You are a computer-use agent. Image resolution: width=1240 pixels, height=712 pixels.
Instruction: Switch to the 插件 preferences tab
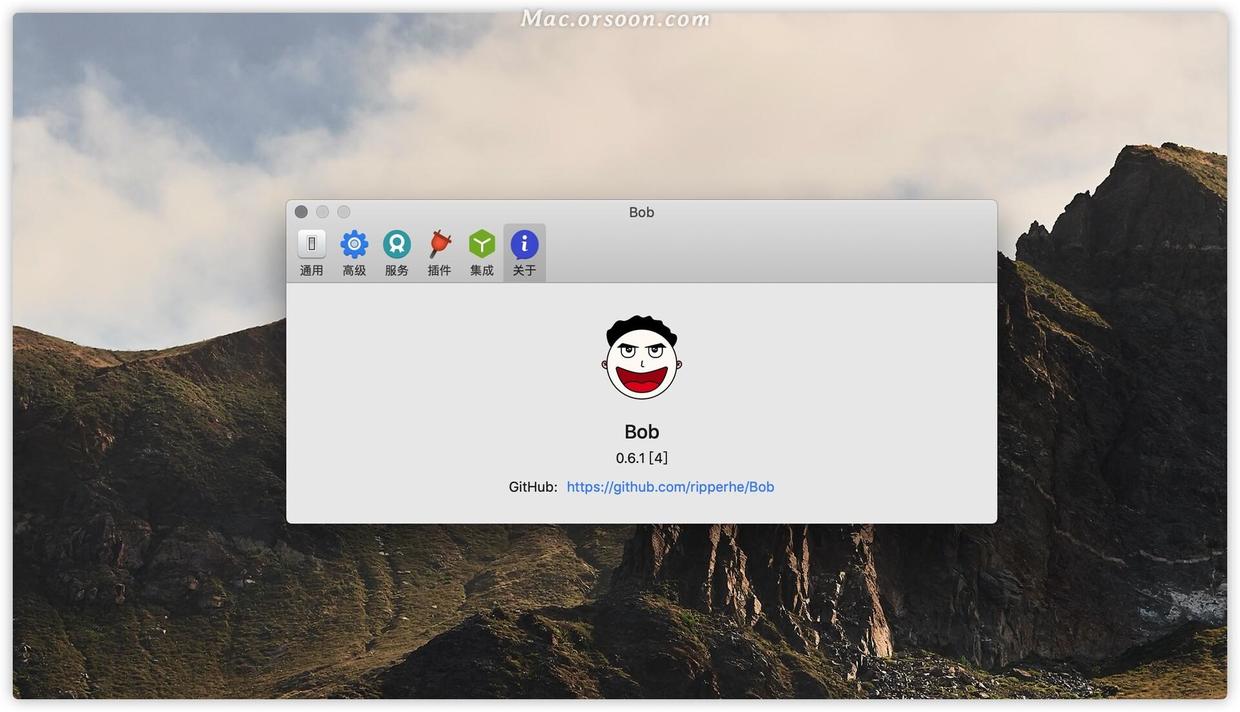point(439,252)
